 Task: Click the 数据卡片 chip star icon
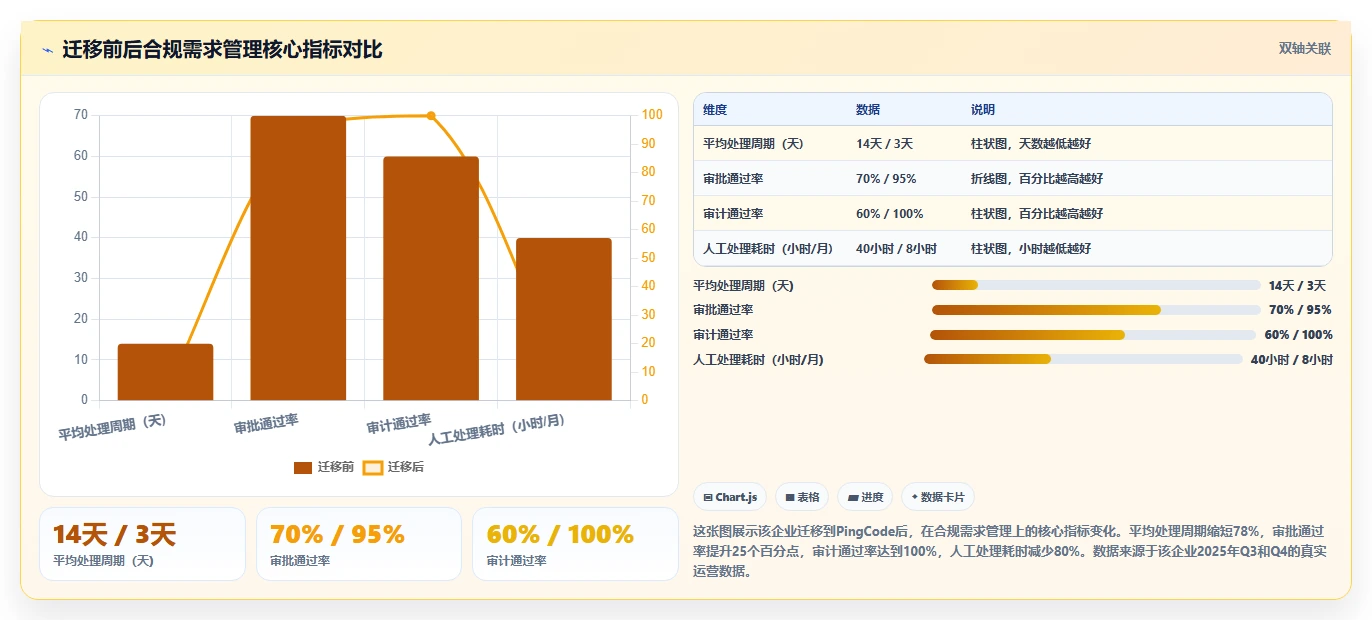[915, 497]
